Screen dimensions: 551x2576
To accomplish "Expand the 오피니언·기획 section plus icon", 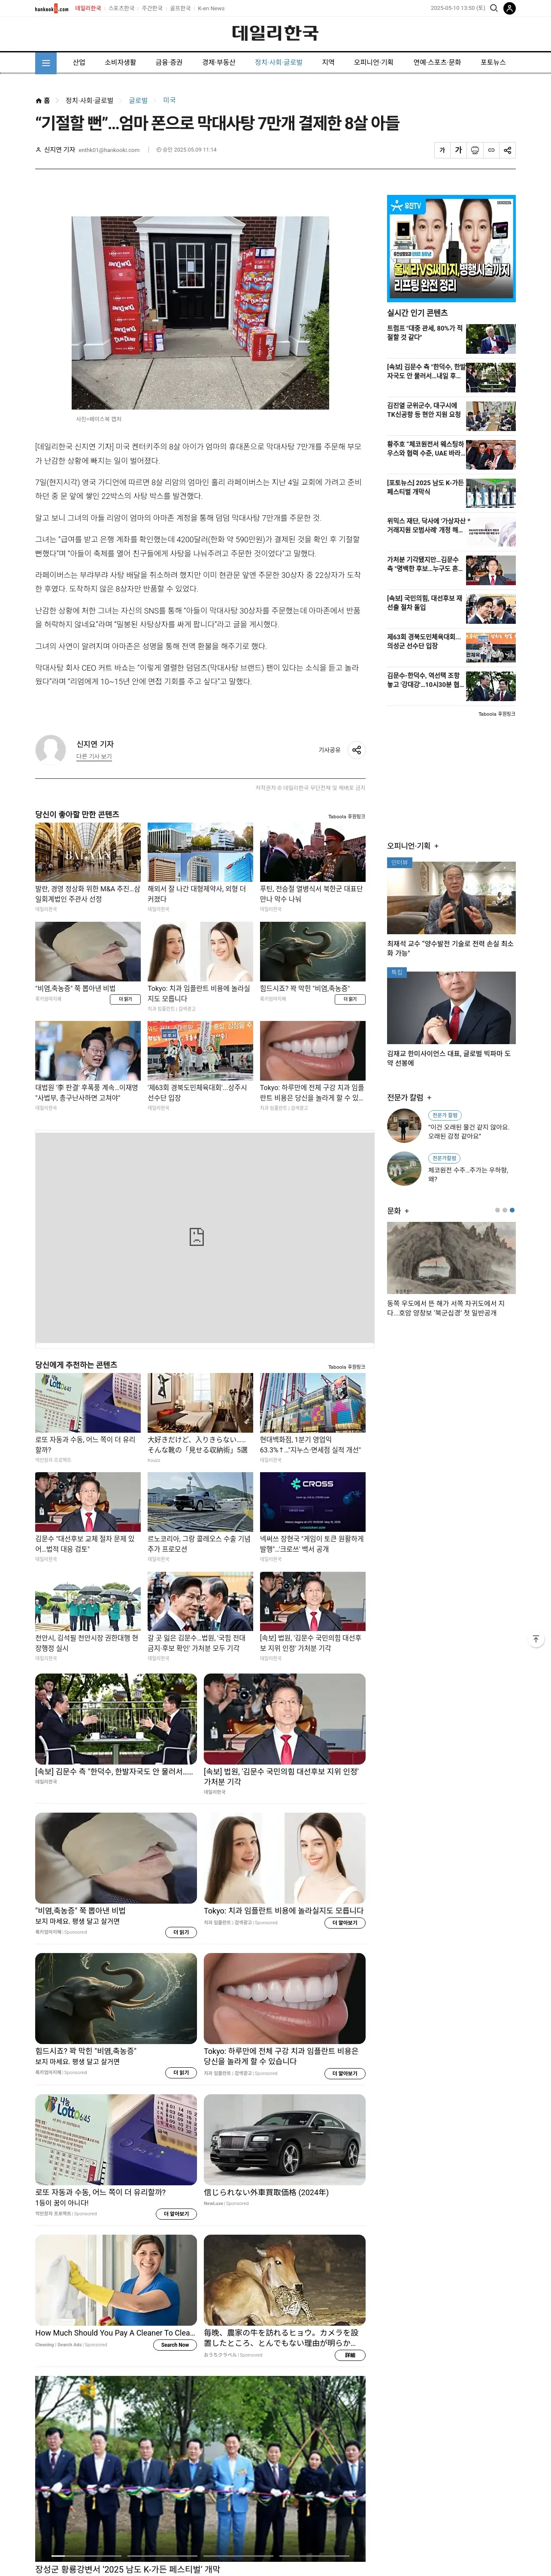I will point(436,846).
